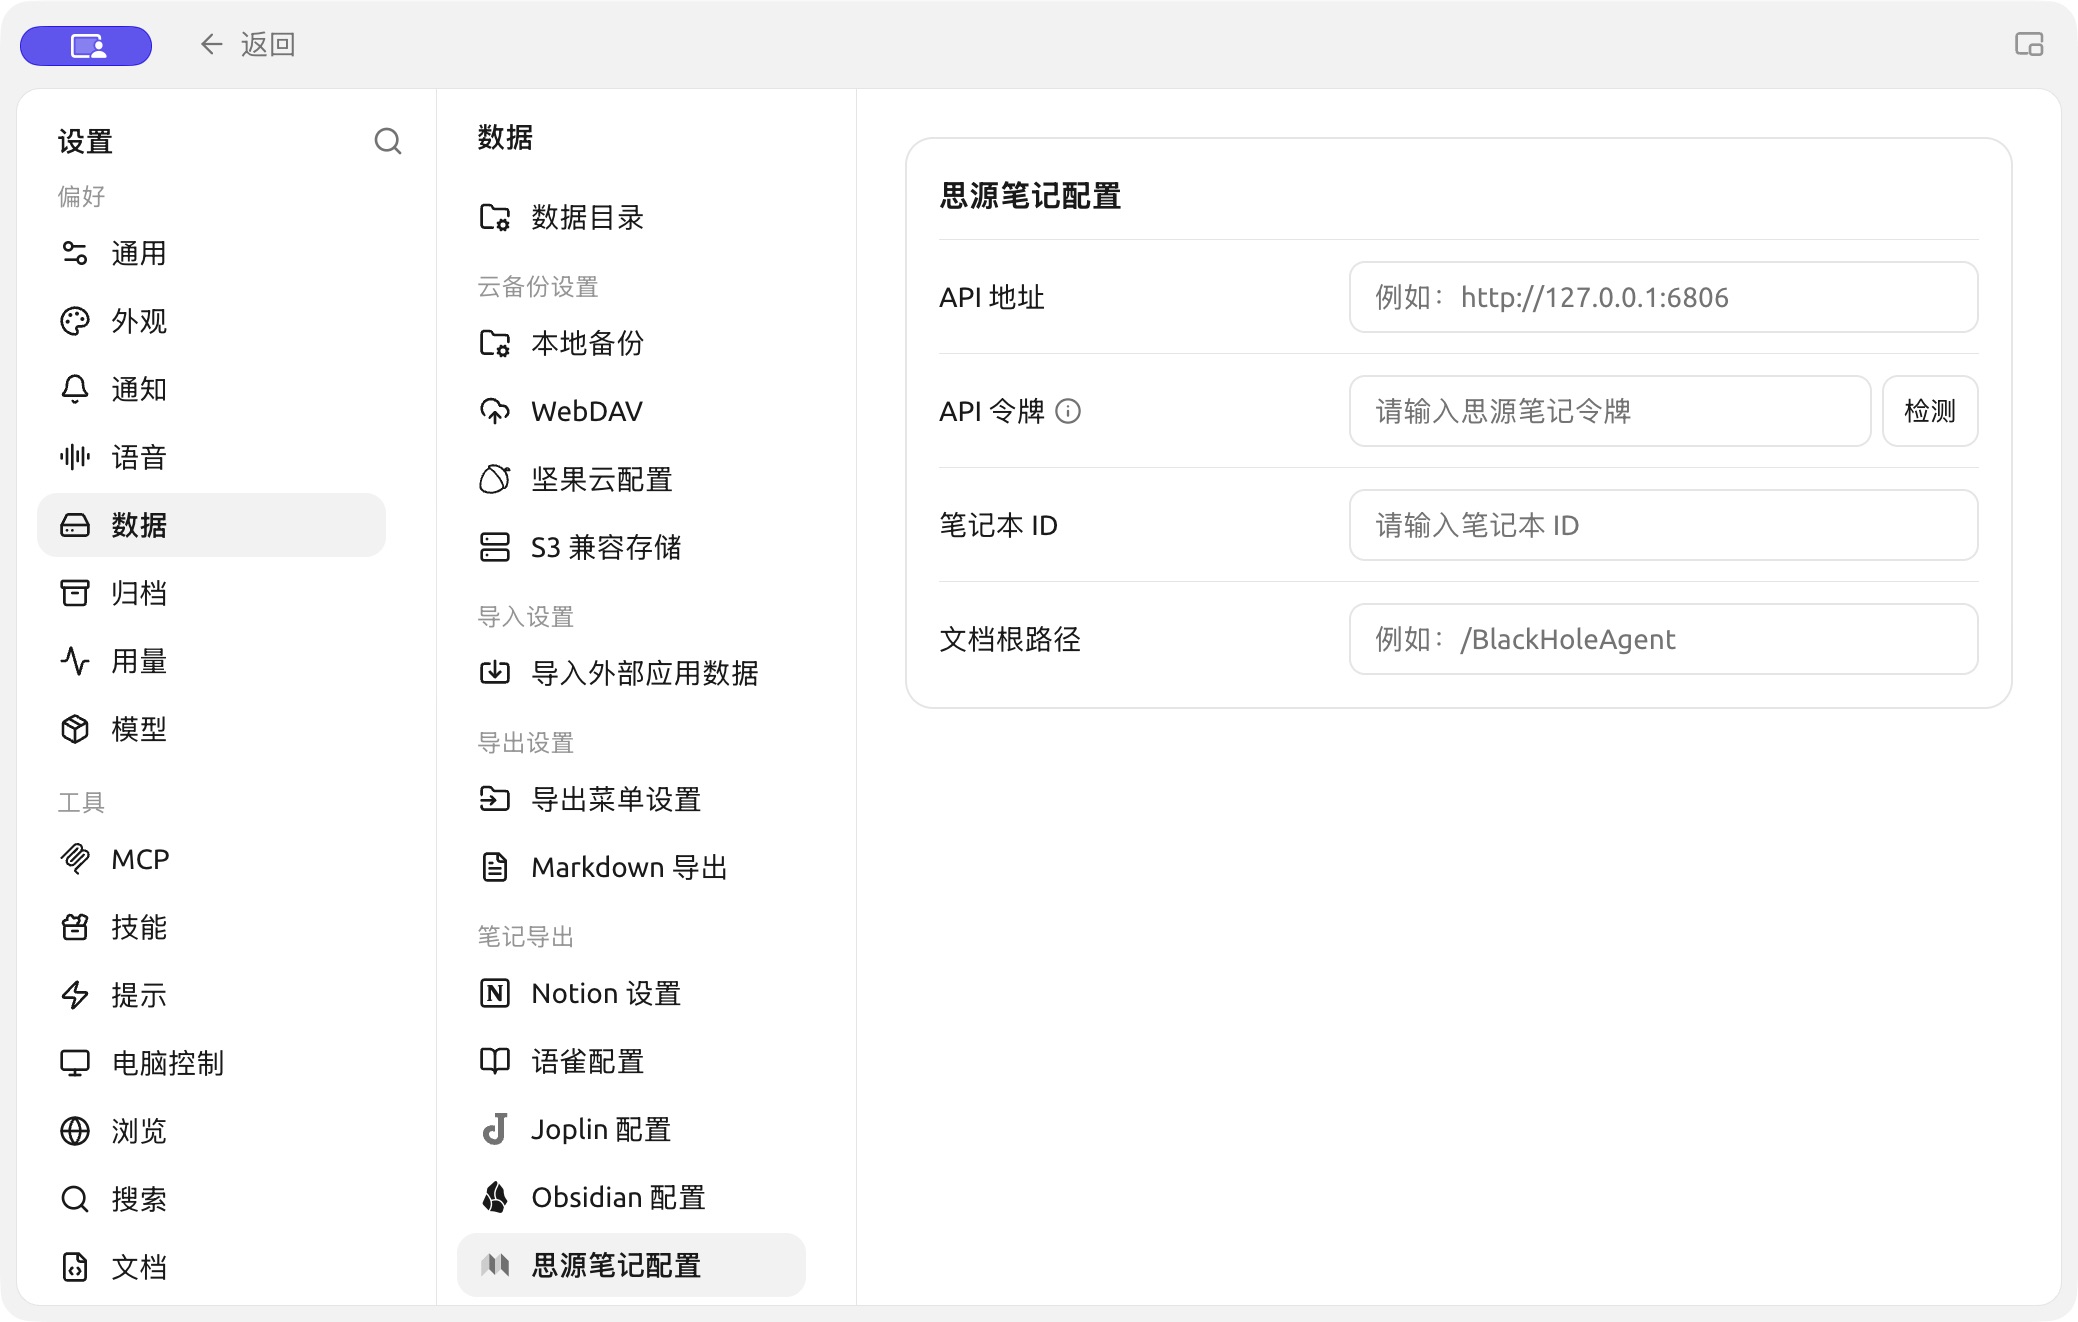Click the Markdown 导出 document icon
The width and height of the screenshot is (2078, 1322).
click(495, 867)
